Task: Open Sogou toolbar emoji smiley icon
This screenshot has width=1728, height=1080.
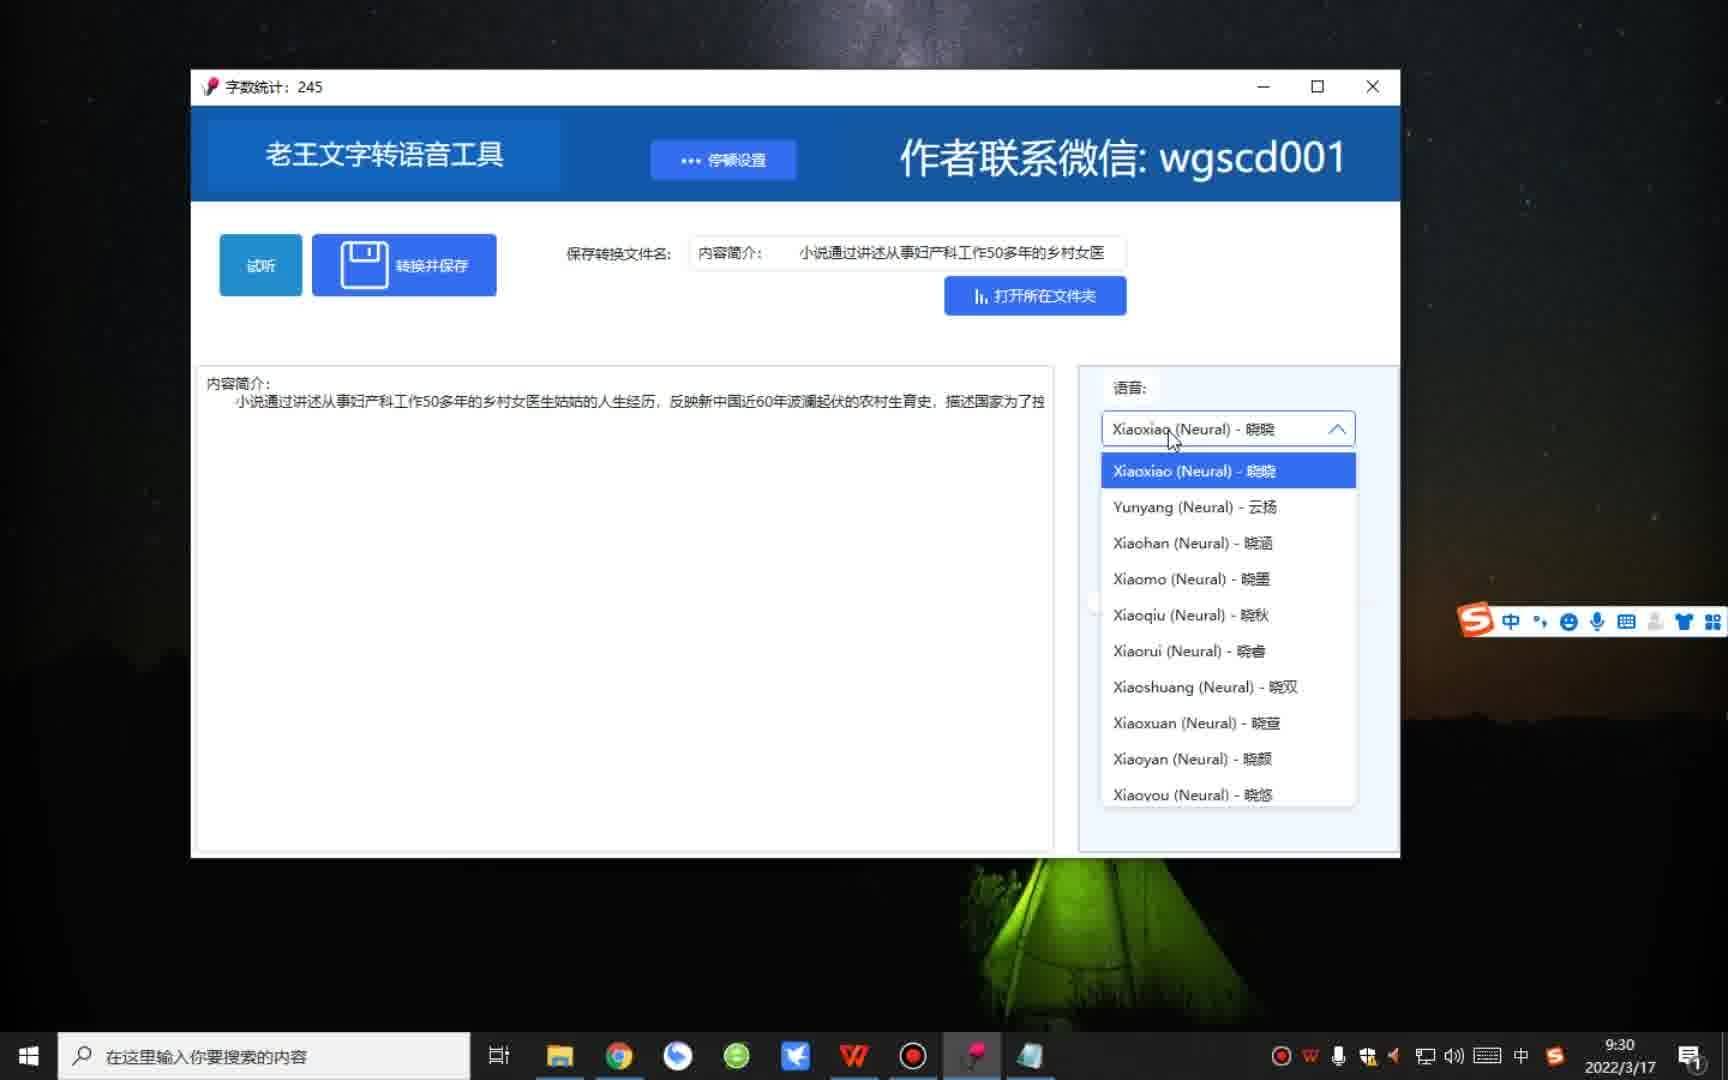Action: [x=1568, y=622]
